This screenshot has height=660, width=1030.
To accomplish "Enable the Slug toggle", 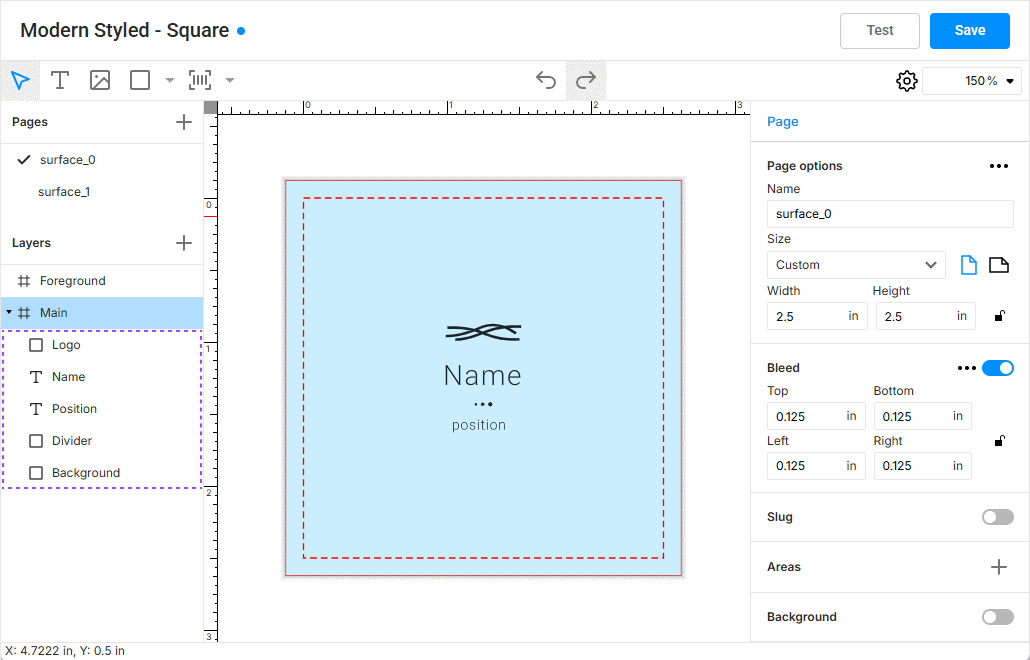I will (x=998, y=517).
